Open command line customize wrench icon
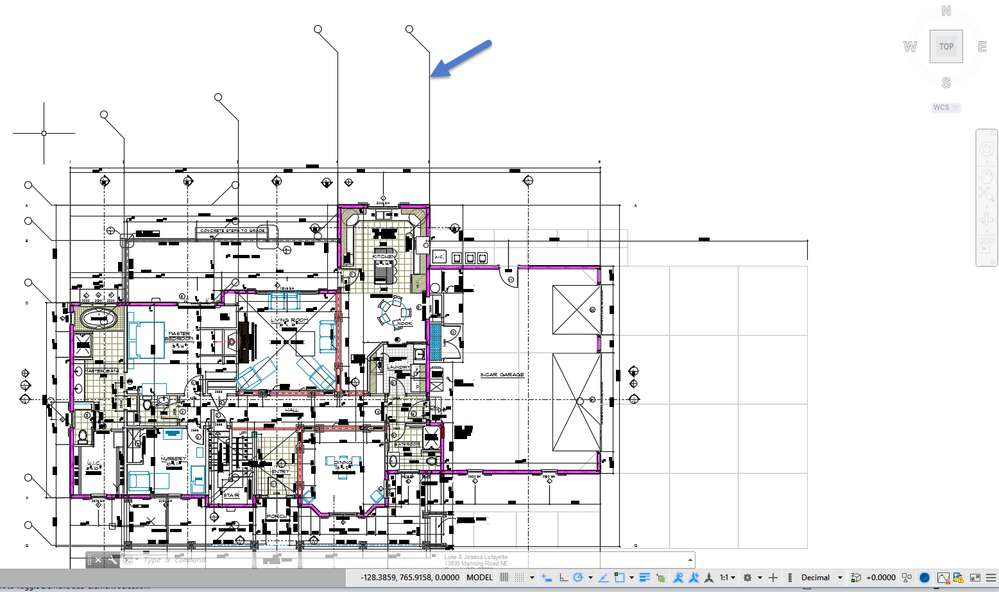Image resolution: width=999 pixels, height=592 pixels. [x=112, y=560]
